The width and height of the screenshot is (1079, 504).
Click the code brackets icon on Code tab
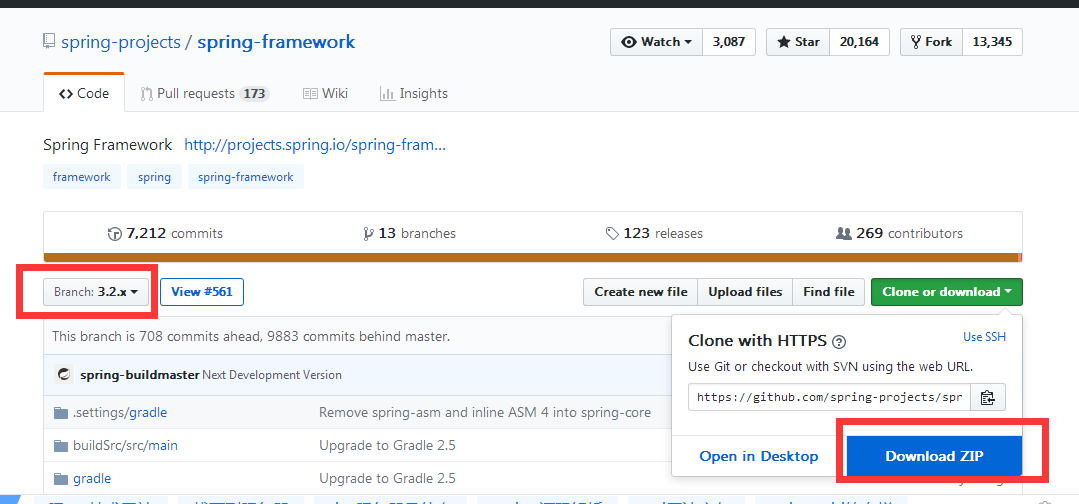(66, 94)
